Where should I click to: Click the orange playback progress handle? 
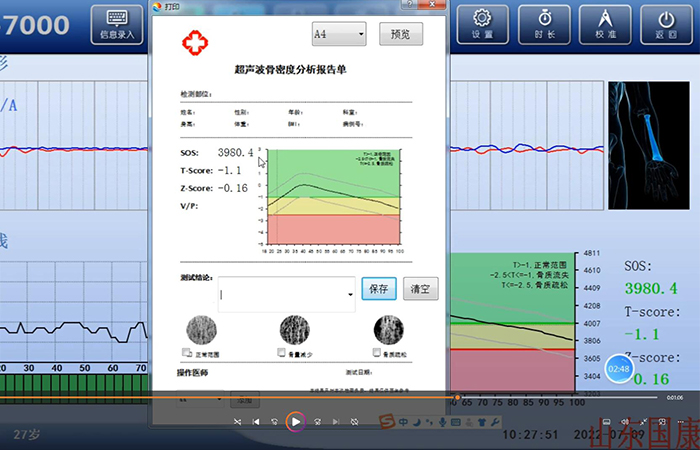coord(457,397)
